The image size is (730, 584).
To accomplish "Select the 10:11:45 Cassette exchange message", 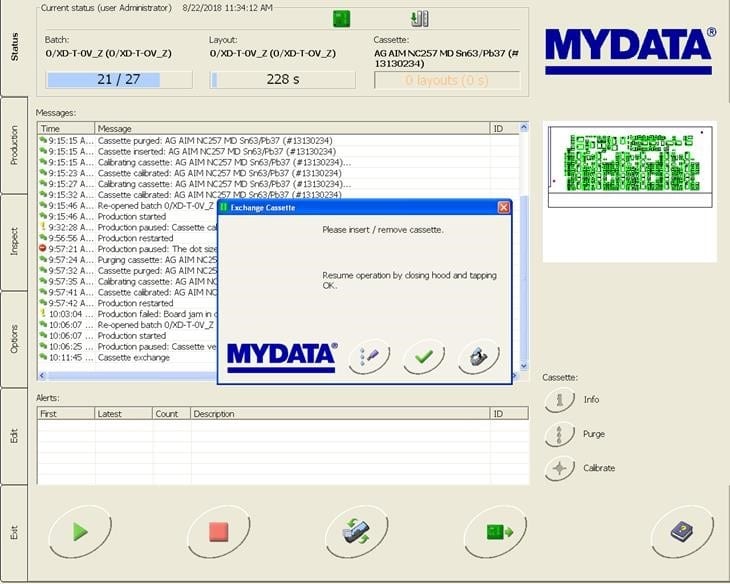I will coord(128,358).
